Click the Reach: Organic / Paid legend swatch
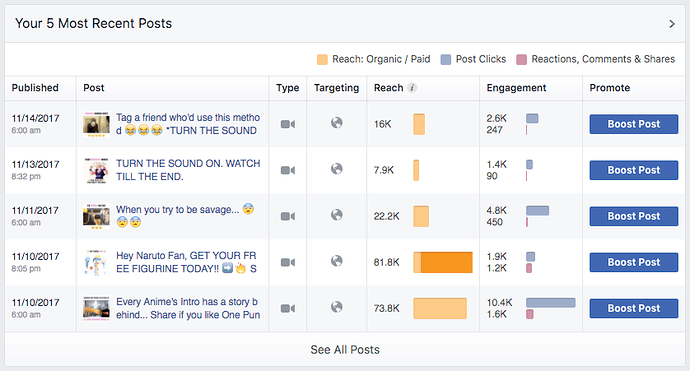690x371 pixels. click(x=322, y=59)
